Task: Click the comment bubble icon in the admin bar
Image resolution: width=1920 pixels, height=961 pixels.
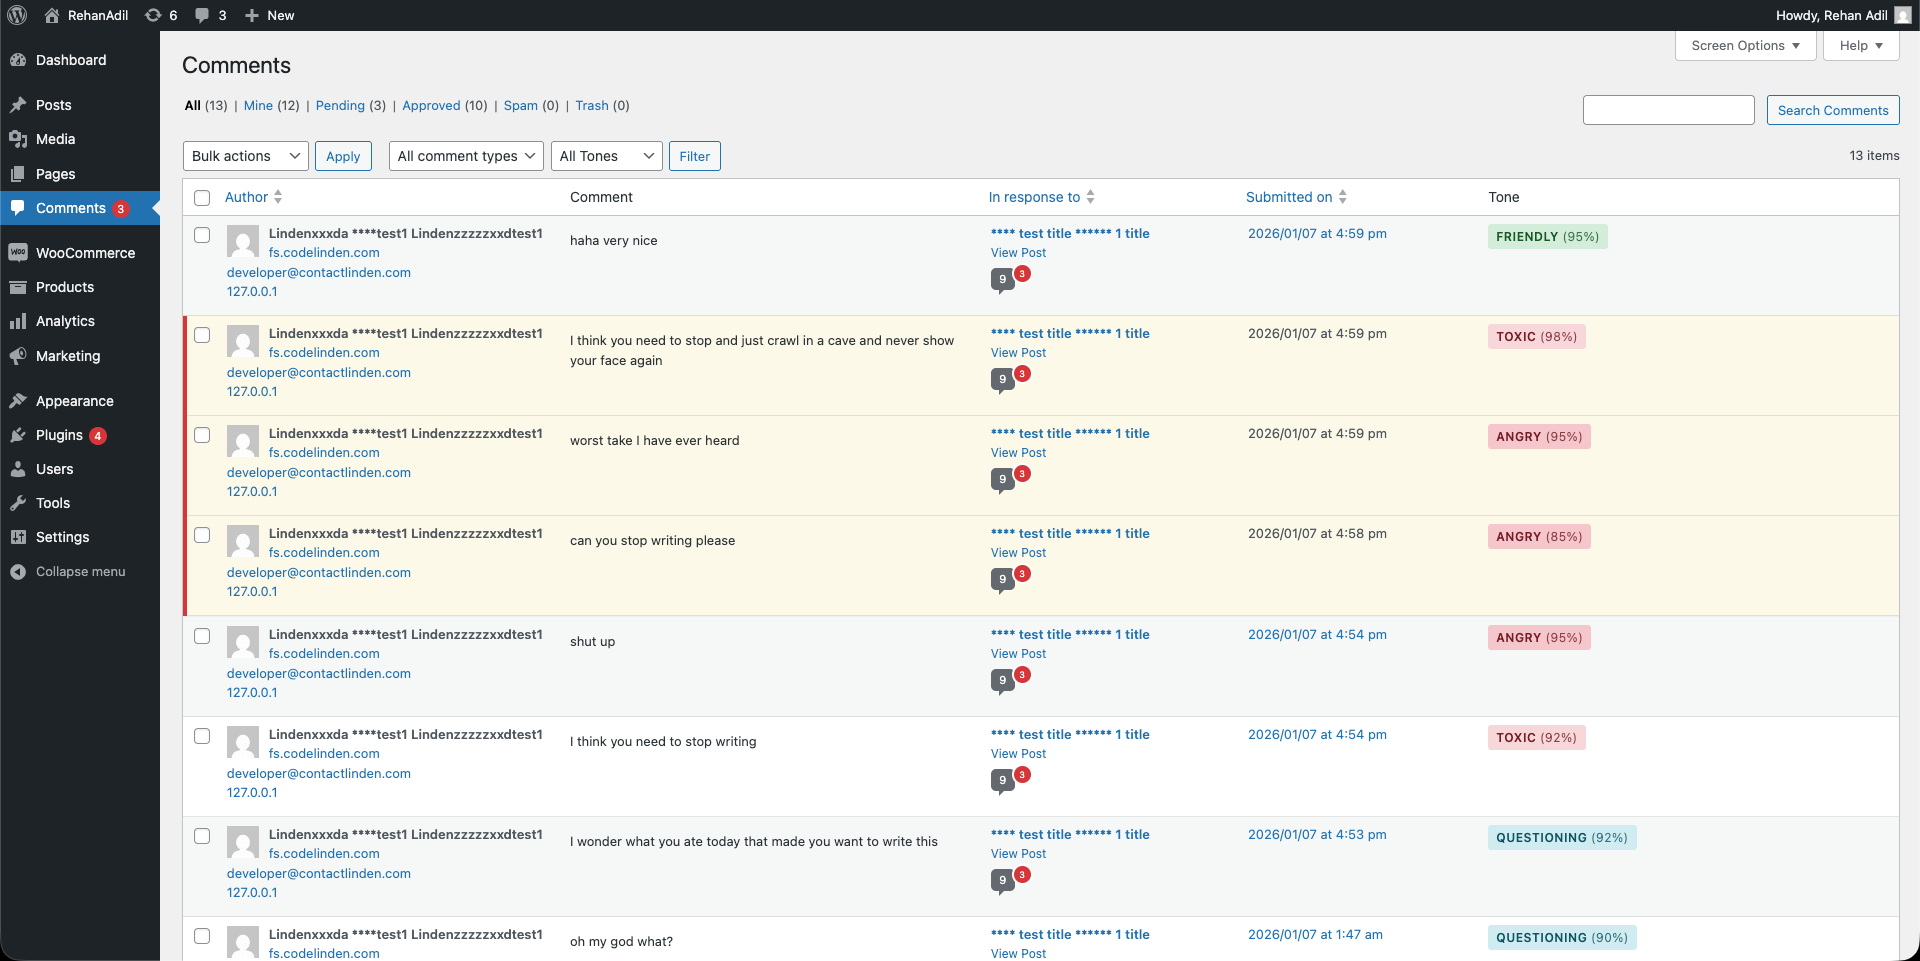Action: click(x=205, y=15)
